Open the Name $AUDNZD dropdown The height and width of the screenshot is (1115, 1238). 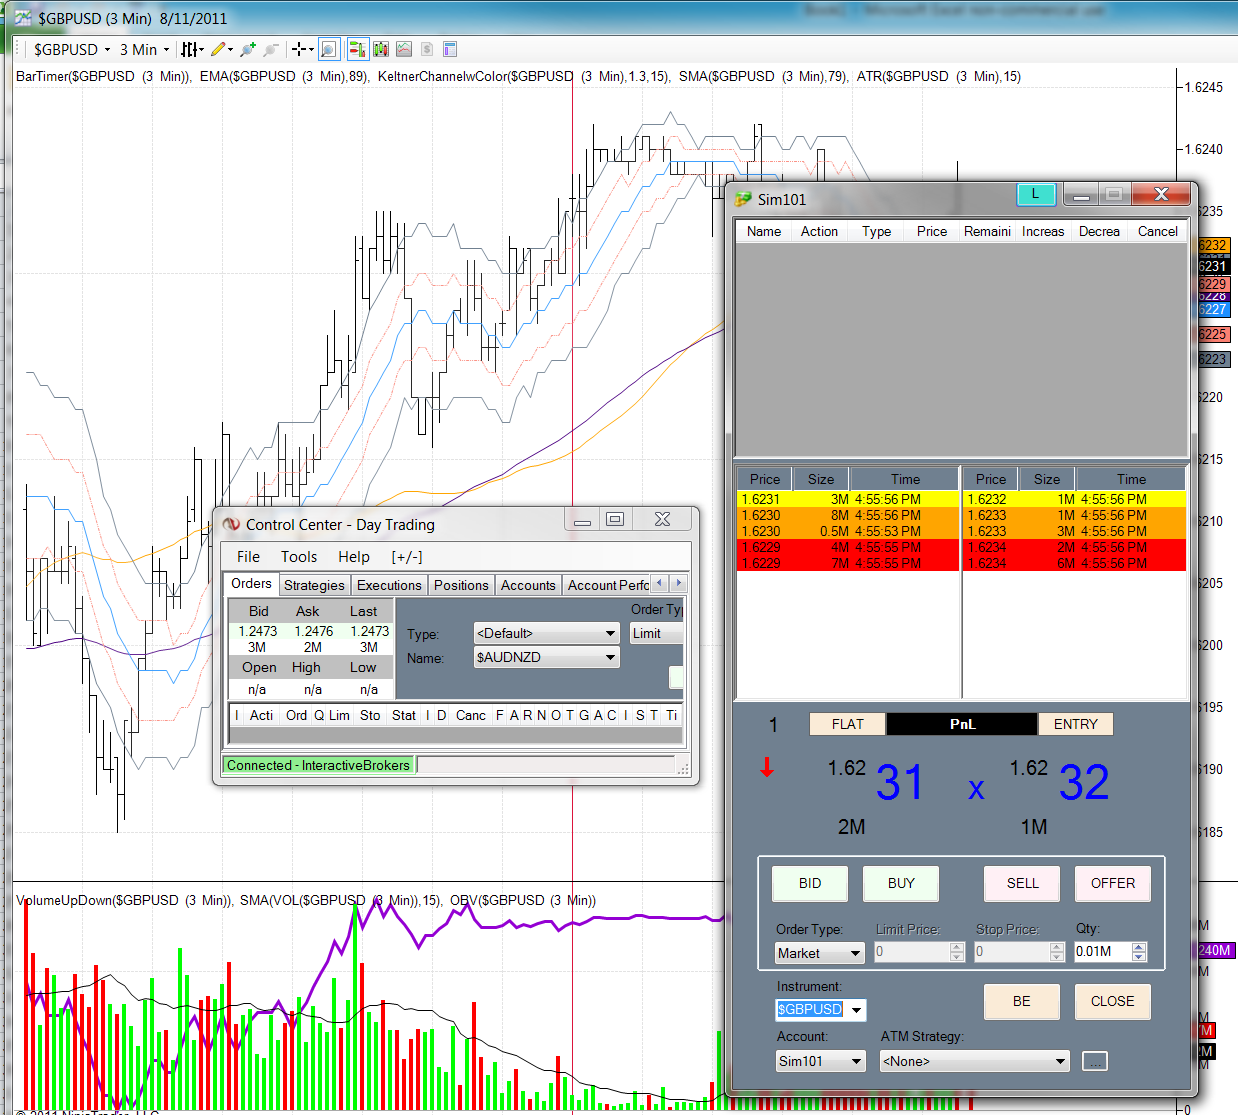point(546,657)
